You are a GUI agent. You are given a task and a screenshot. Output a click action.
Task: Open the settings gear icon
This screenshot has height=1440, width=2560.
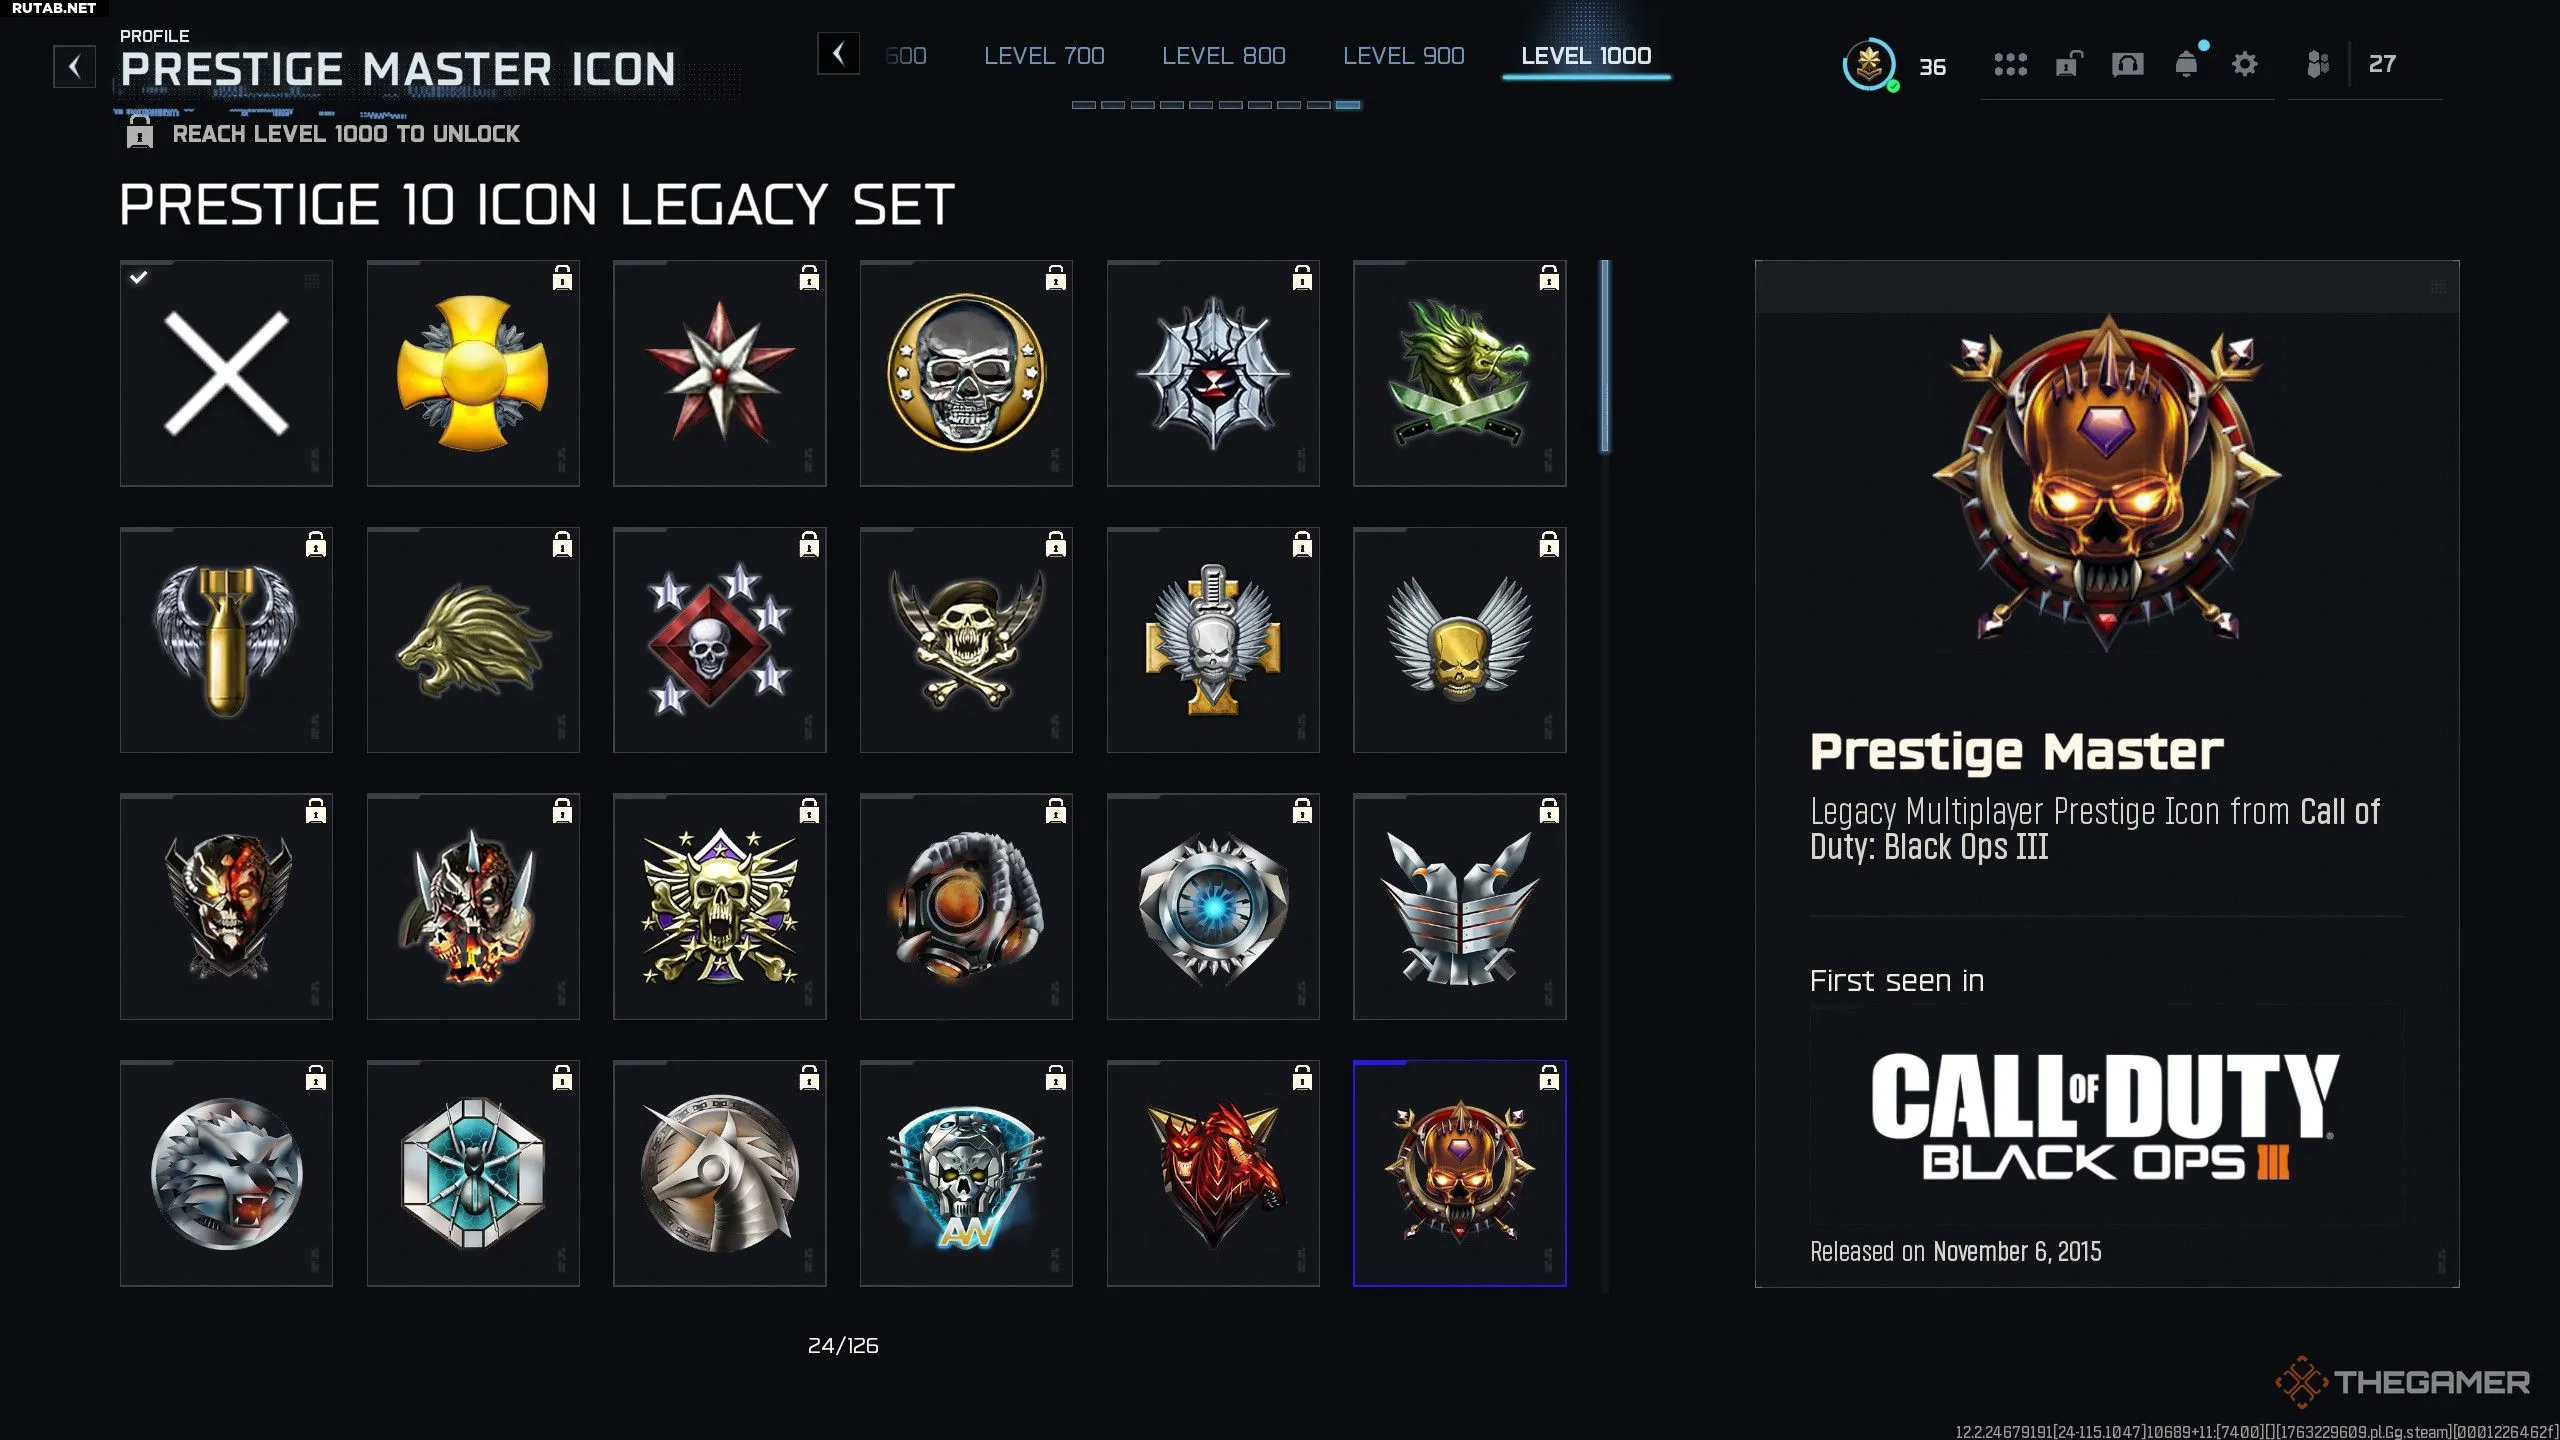(2245, 65)
